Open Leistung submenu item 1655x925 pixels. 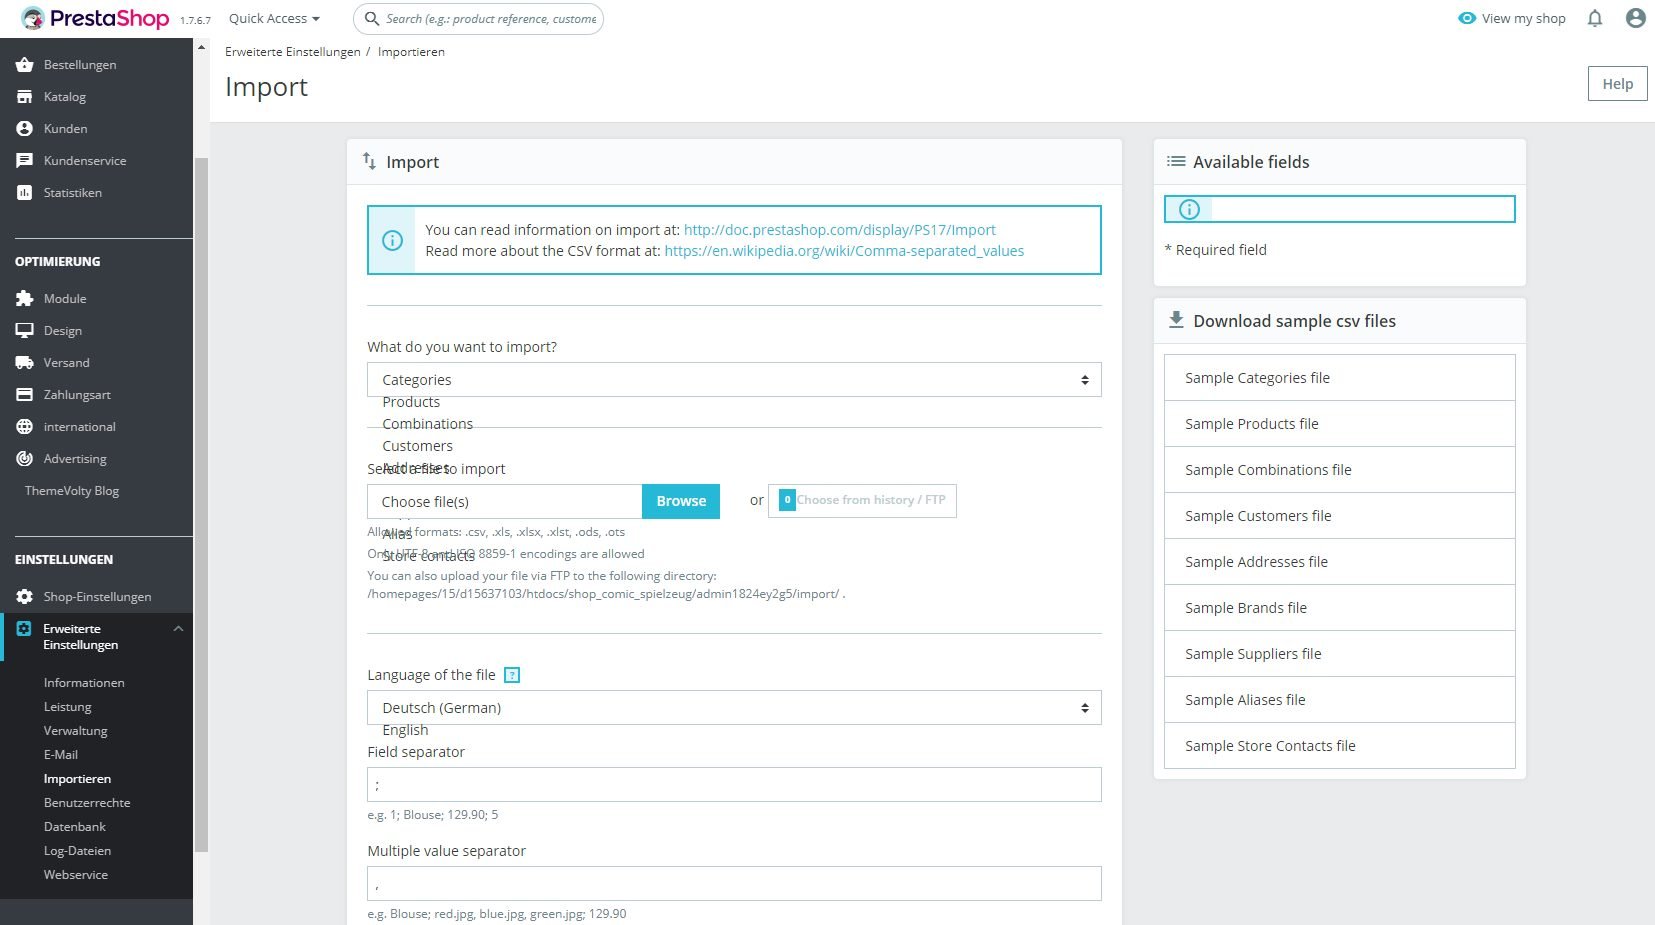tap(68, 707)
